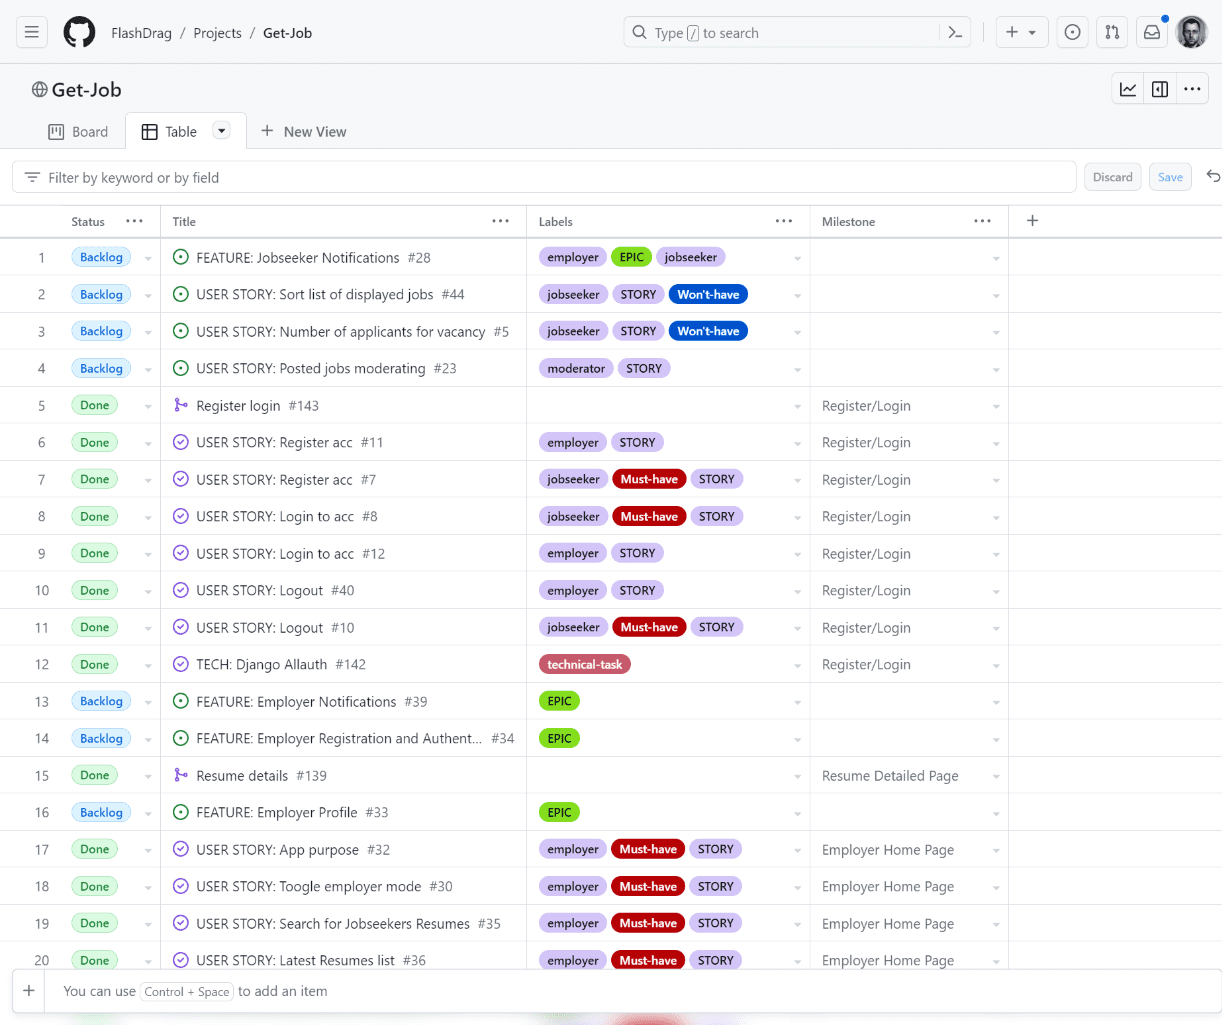
Task: Click open issue icon for Jobseeker Notifications
Action: (x=181, y=257)
